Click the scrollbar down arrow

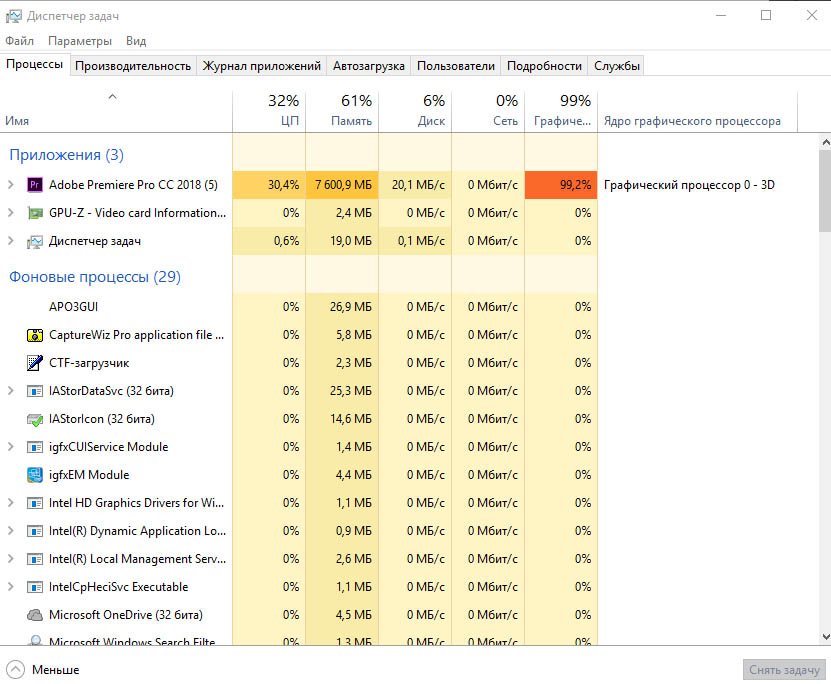tap(825, 636)
